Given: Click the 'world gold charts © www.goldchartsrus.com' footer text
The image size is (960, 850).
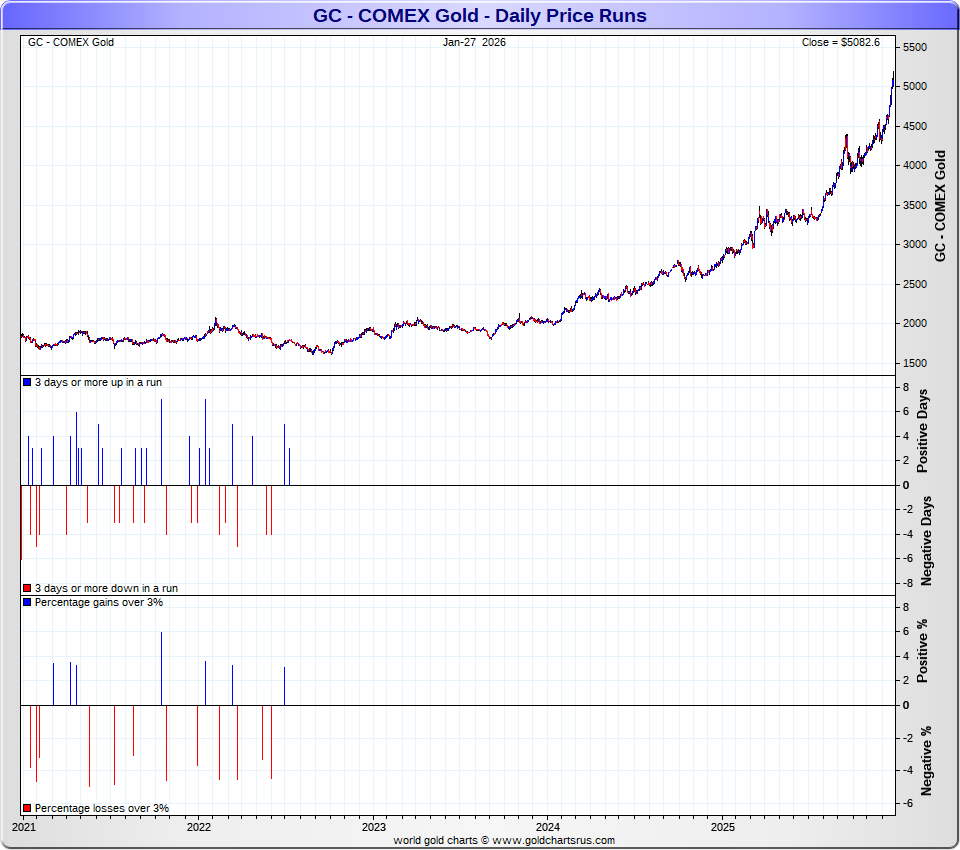Looking at the screenshot, I should coord(504,840).
